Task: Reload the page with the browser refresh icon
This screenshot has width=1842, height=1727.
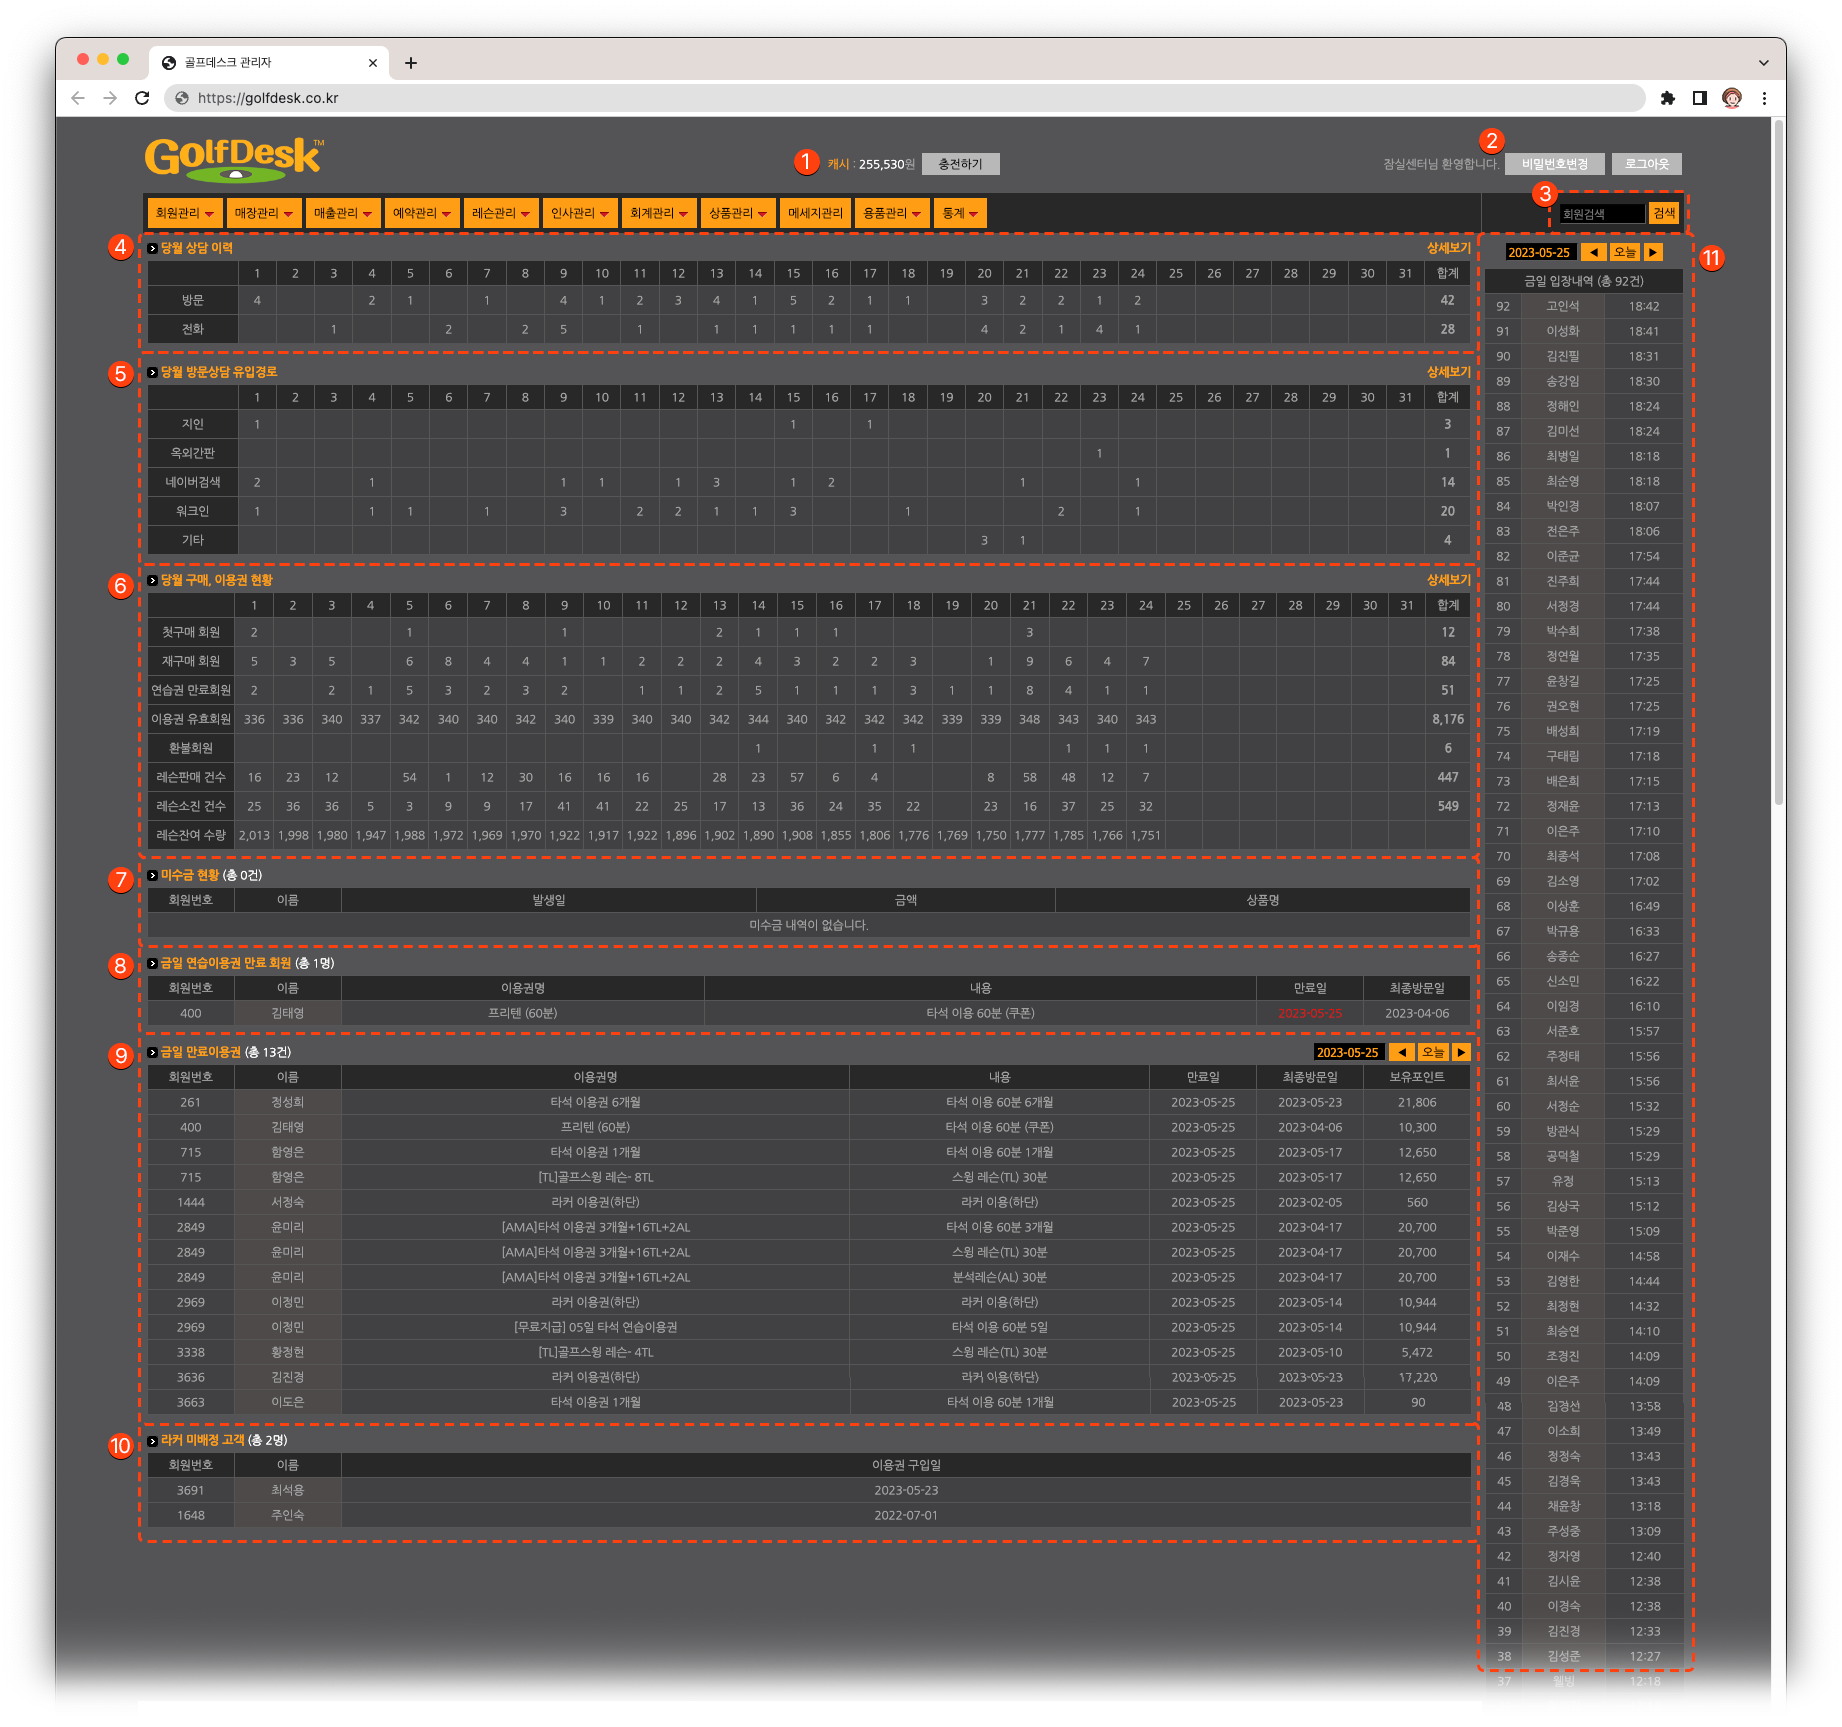Action: (142, 98)
